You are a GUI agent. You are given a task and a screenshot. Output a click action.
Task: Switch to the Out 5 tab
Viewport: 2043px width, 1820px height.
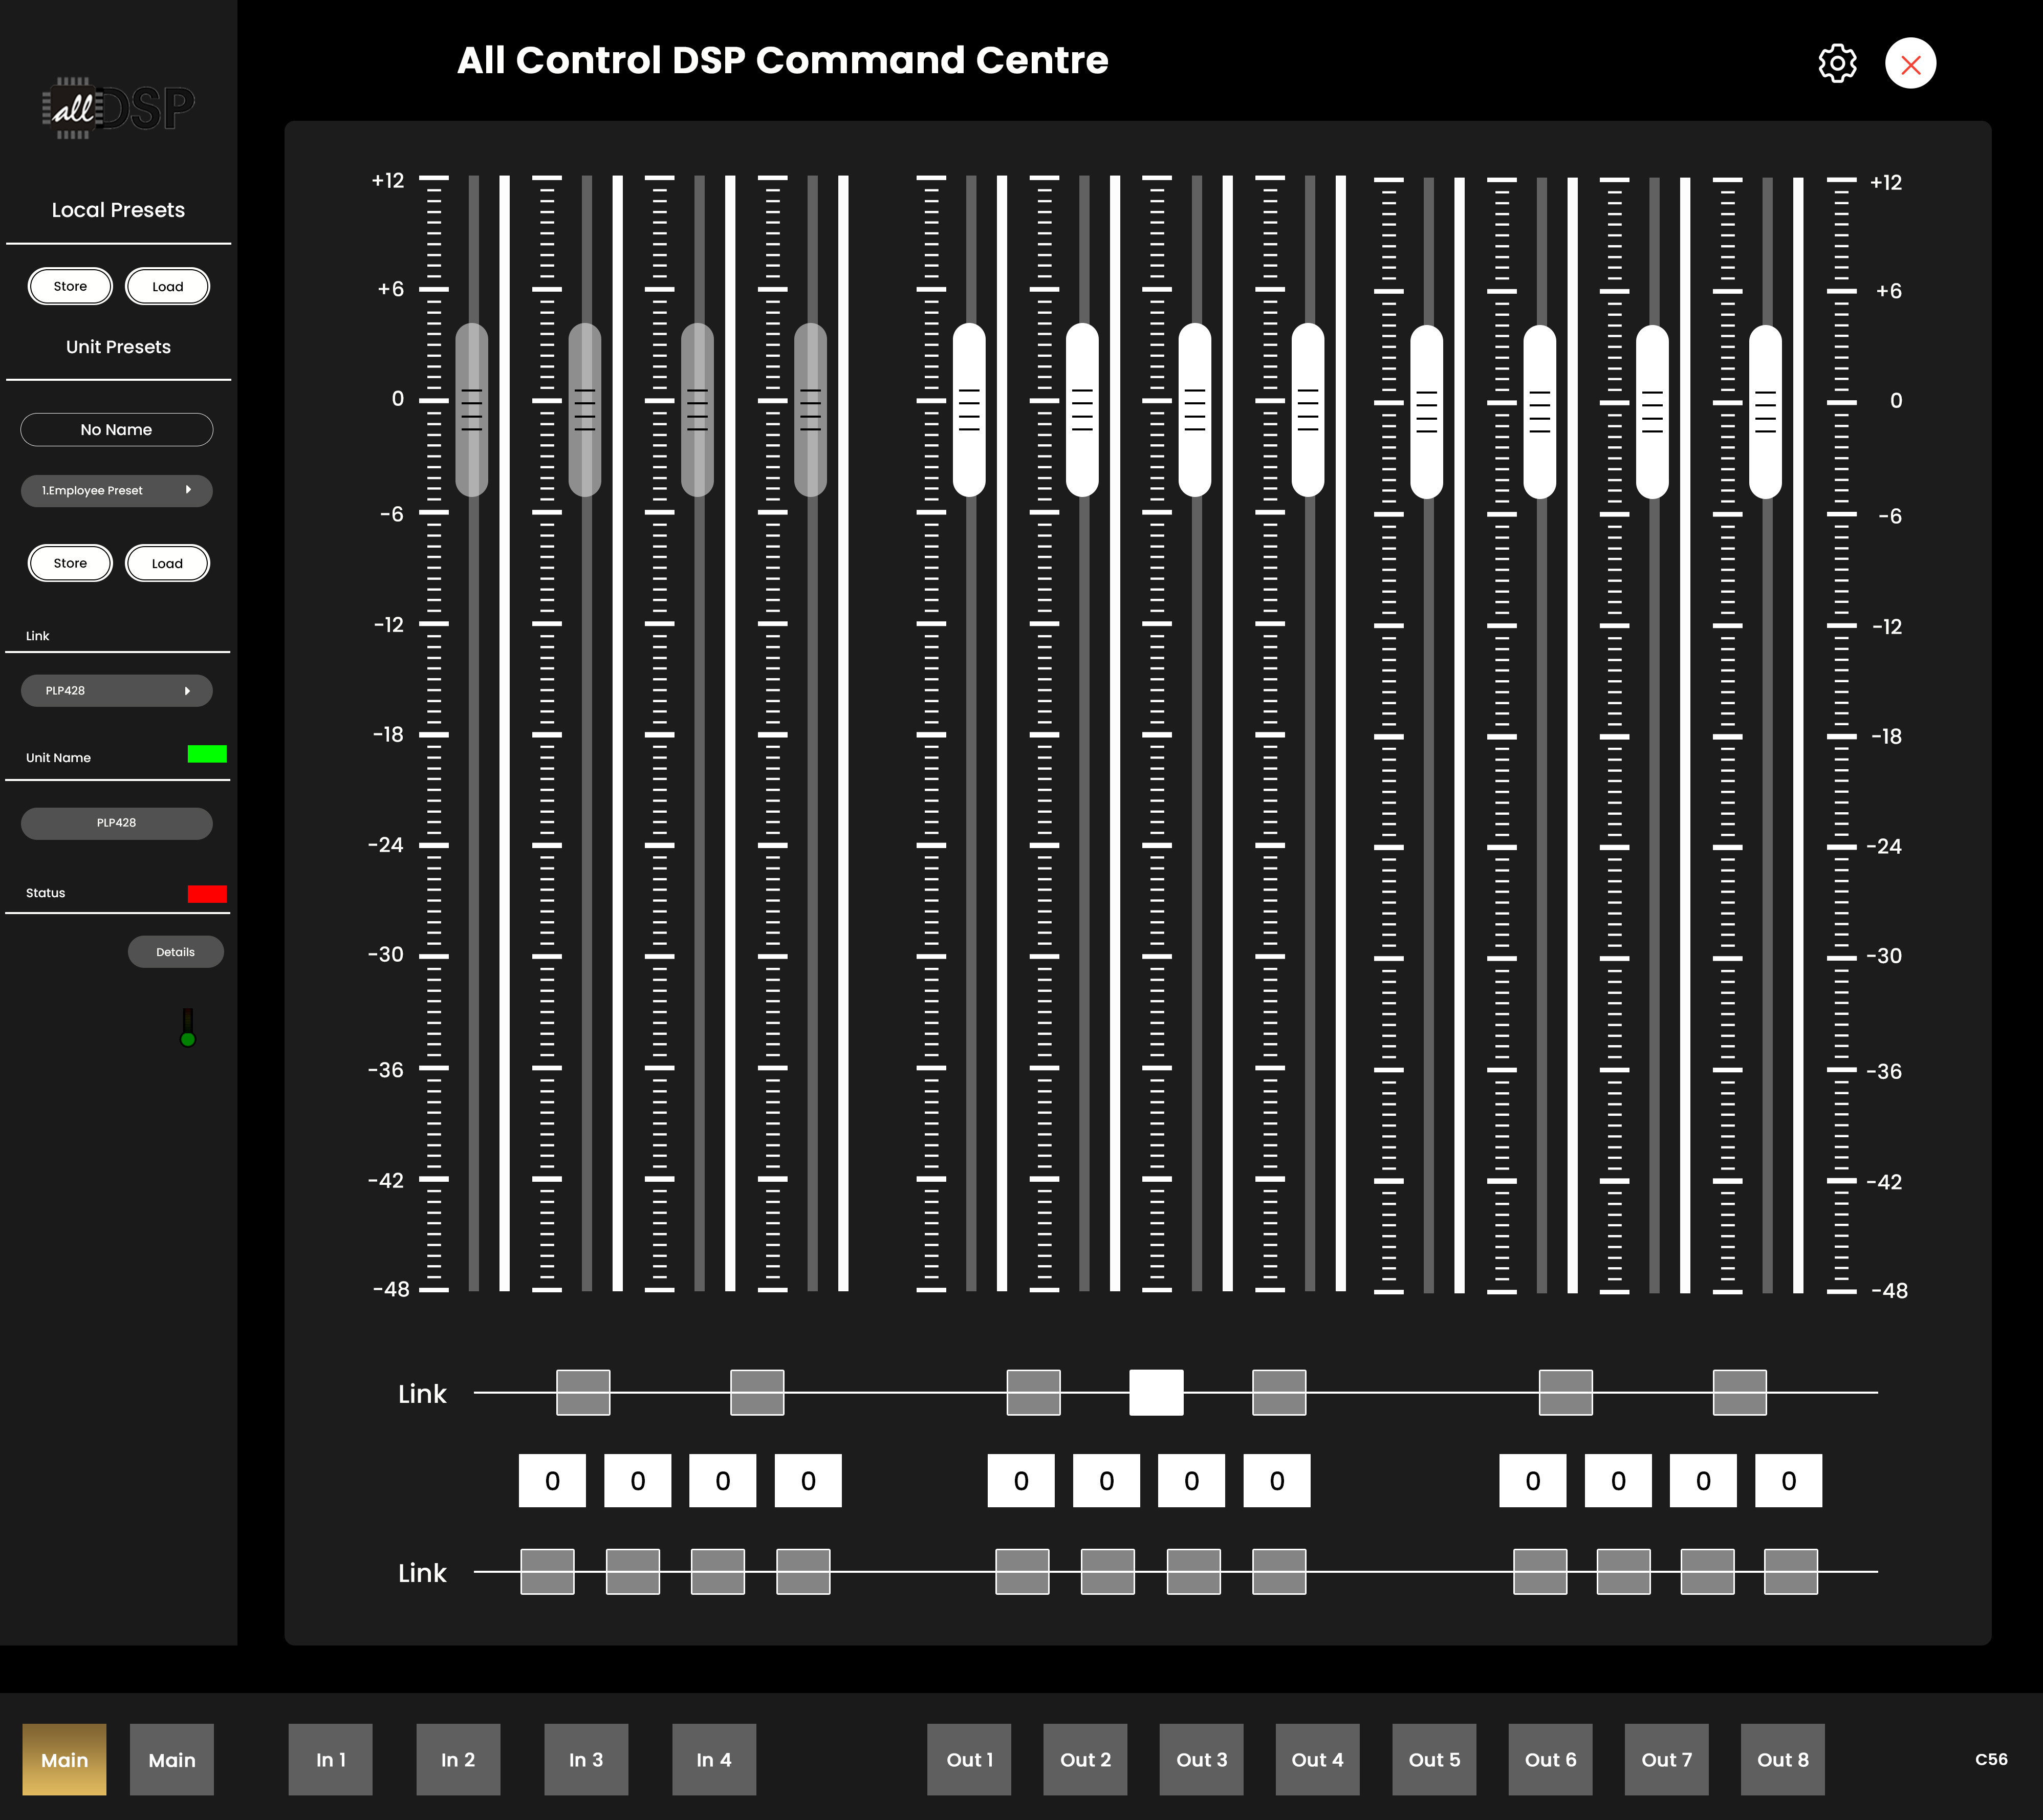pos(1433,1759)
